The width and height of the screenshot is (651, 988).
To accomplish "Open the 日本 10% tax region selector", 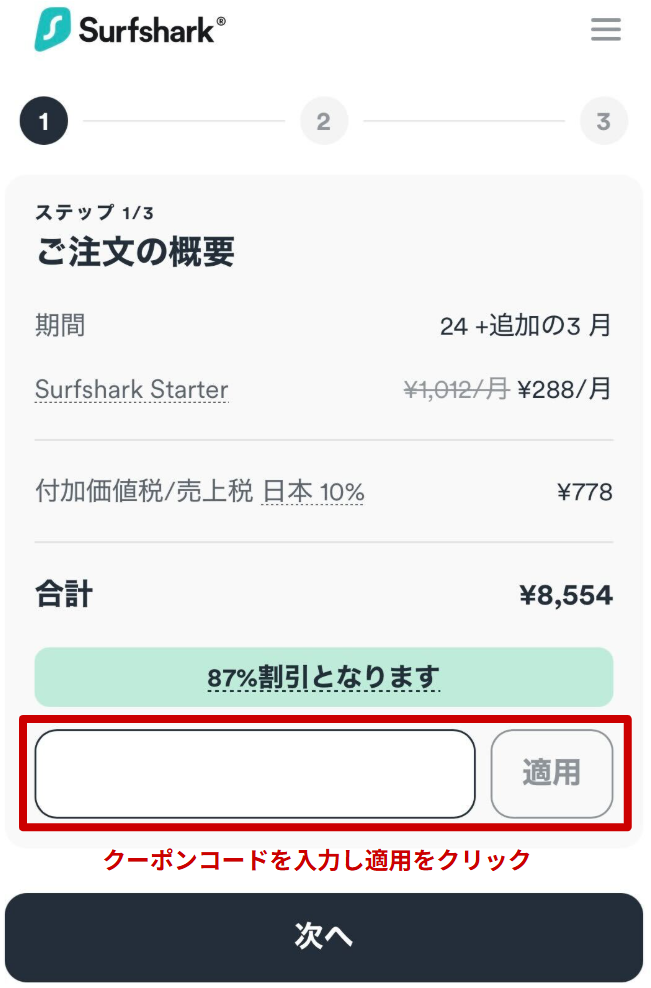I will (313, 492).
